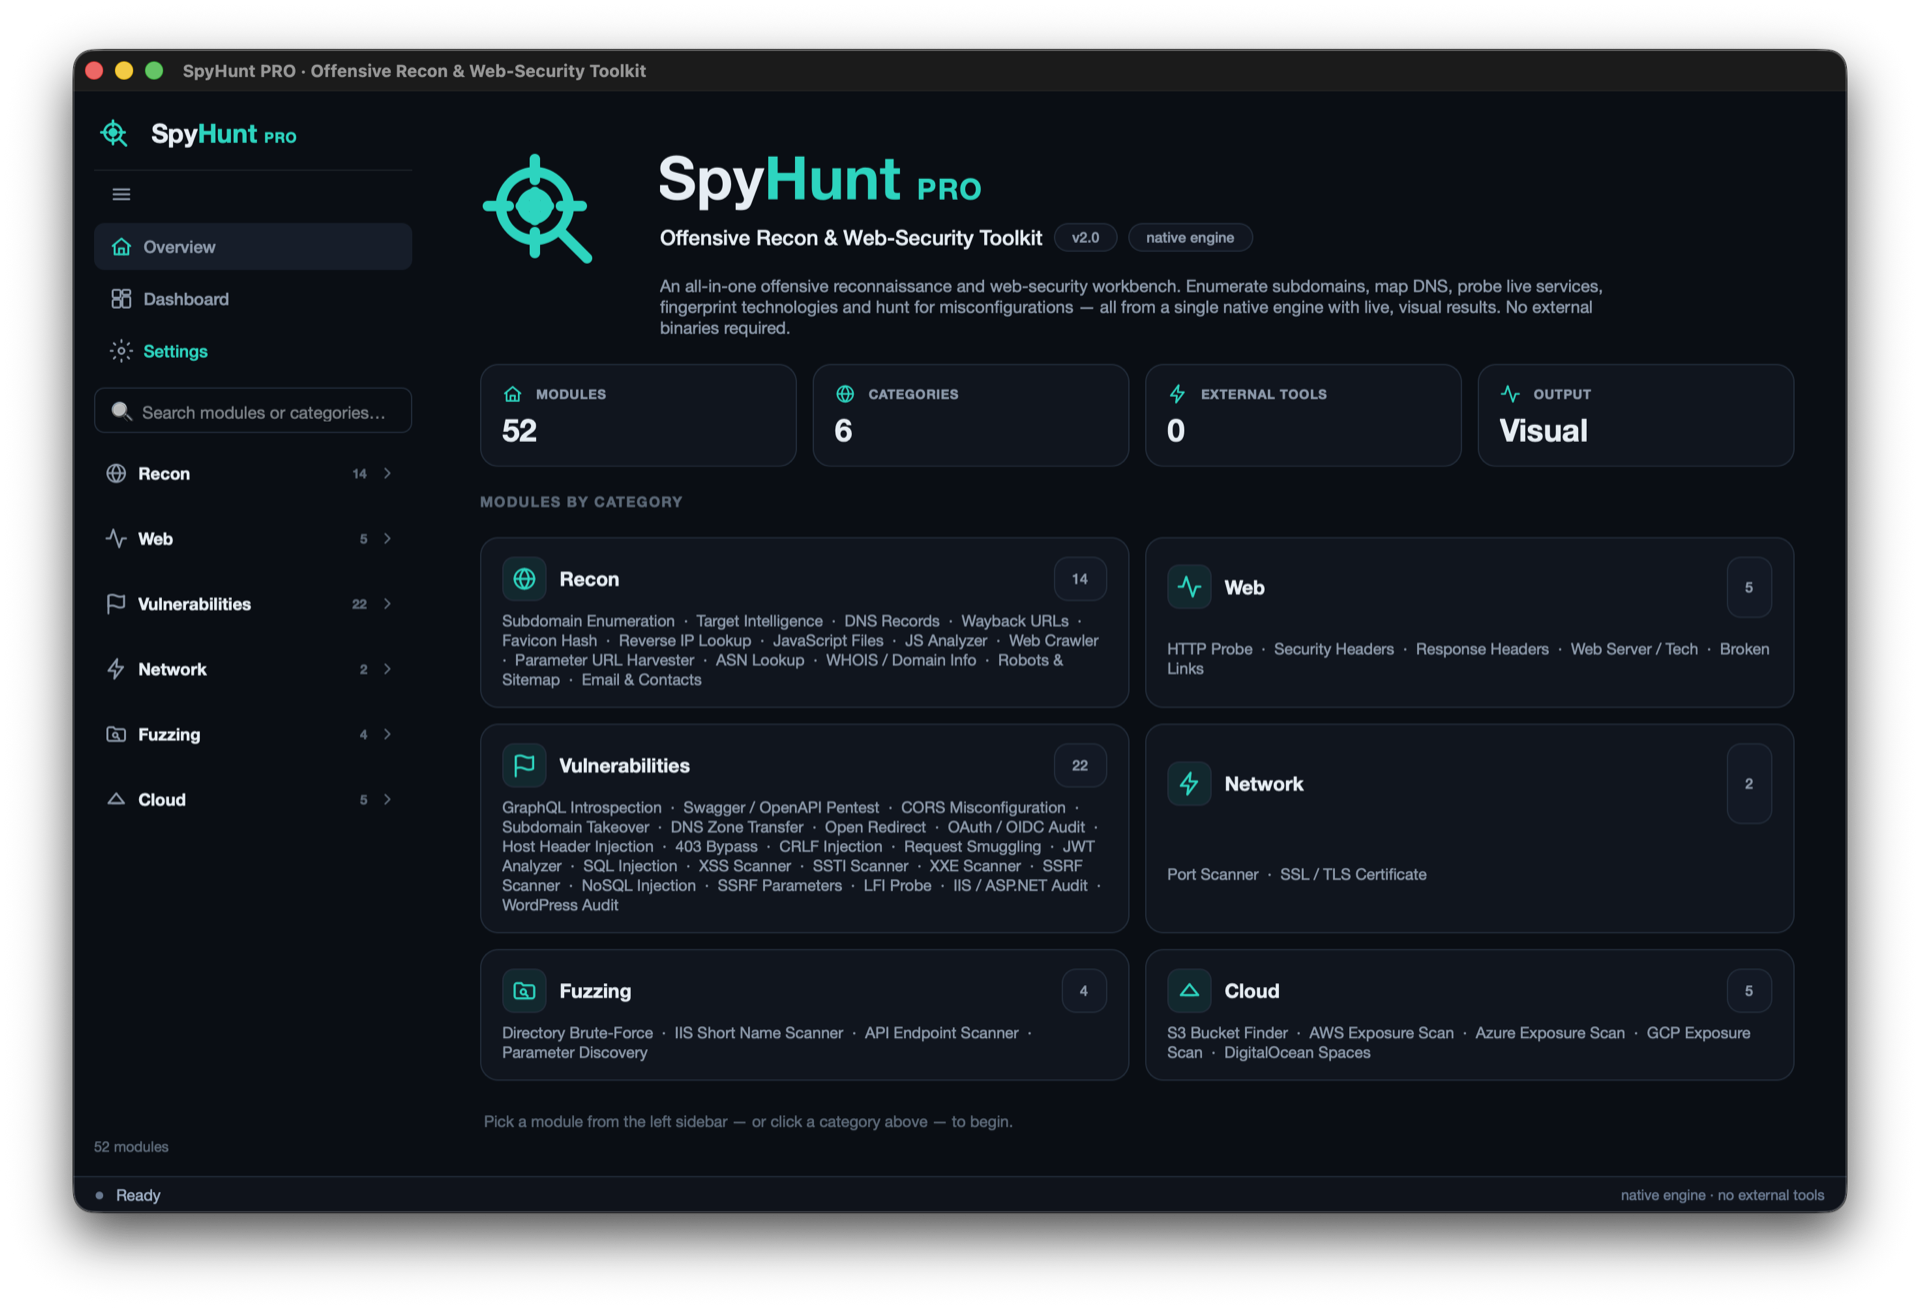Click the search magnifier icon
Image resolution: width=1920 pixels, height=1309 pixels.
pos(121,411)
